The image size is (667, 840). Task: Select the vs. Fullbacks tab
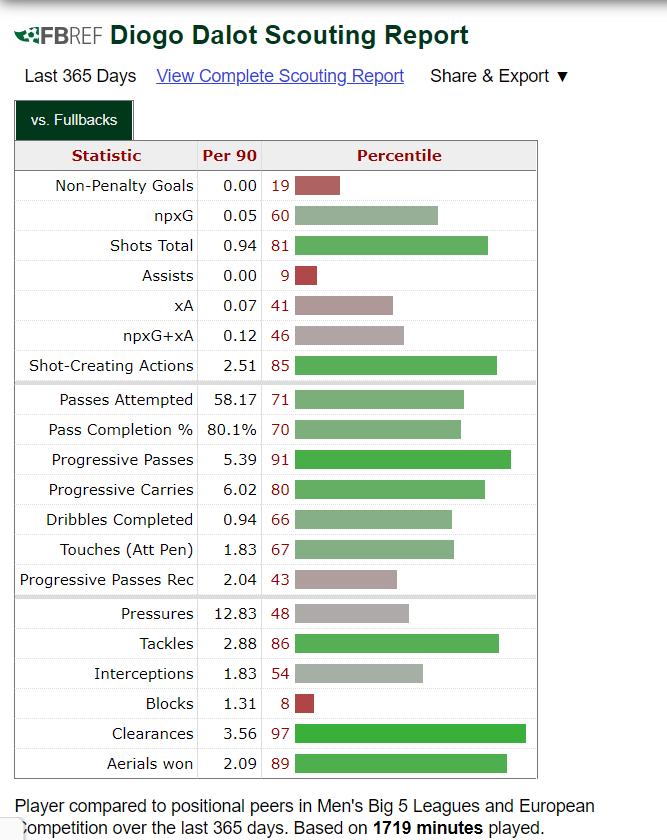coord(74,120)
